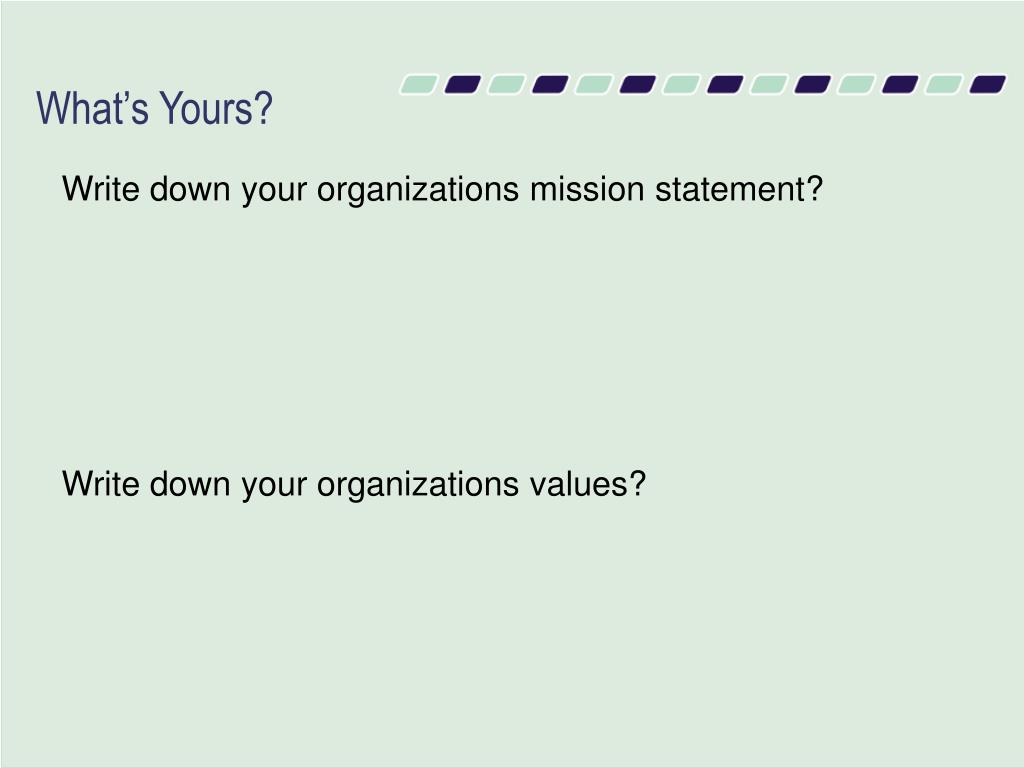Click the word "statement?" in the body text
This screenshot has height=768, width=1024.
click(739, 189)
